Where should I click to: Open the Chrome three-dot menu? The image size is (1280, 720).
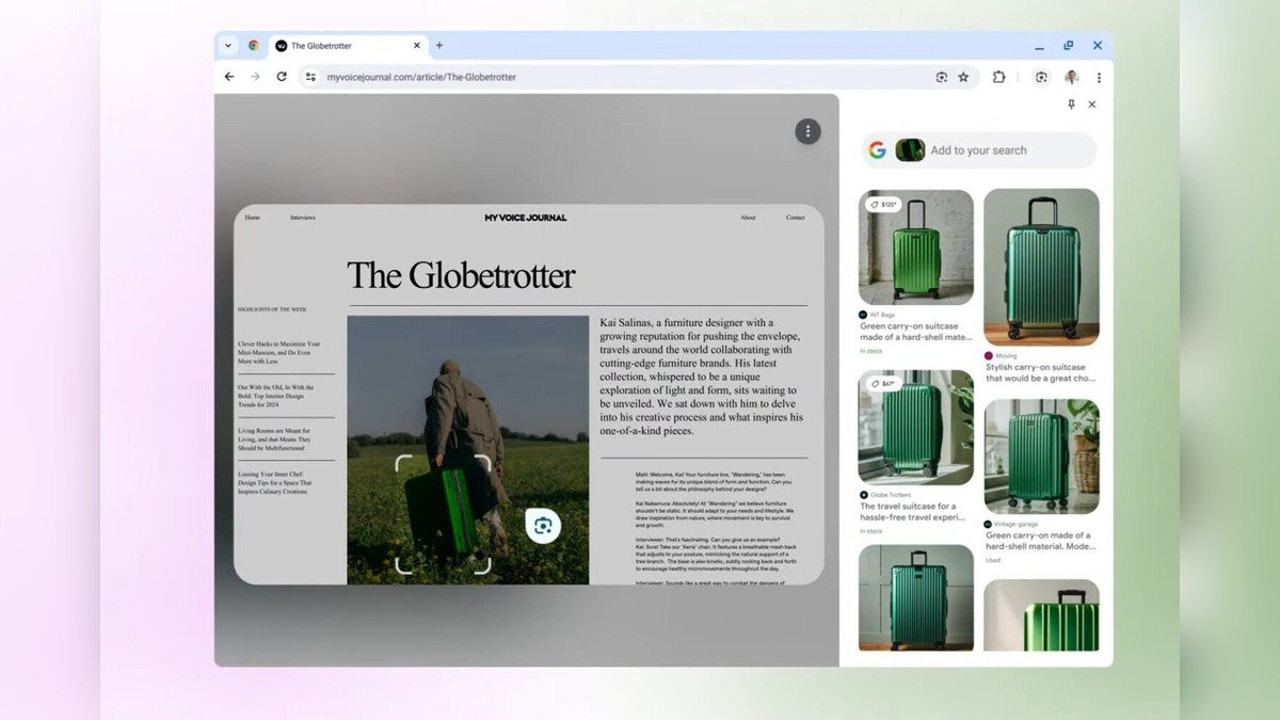point(1099,77)
